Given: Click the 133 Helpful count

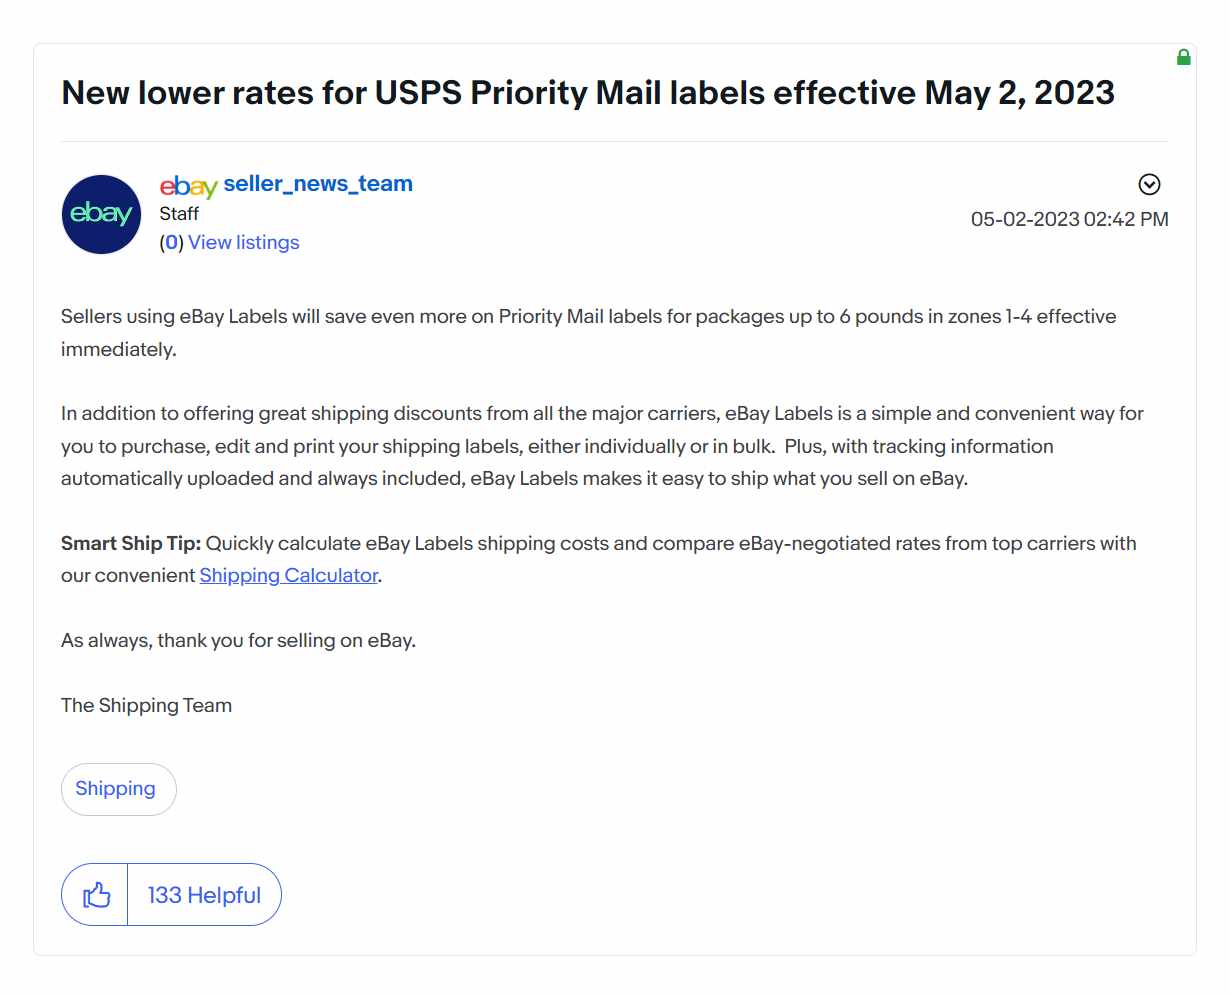Looking at the screenshot, I should point(204,895).
